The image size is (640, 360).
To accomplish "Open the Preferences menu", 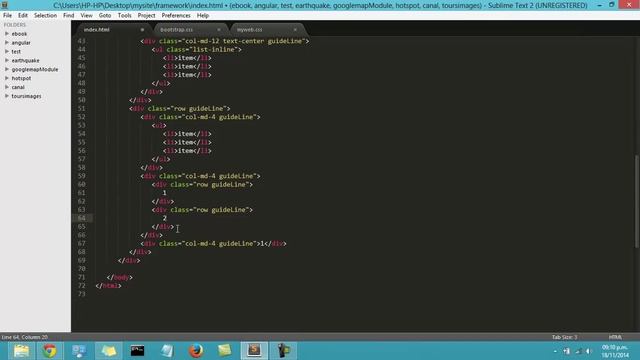I will click(x=176, y=16).
